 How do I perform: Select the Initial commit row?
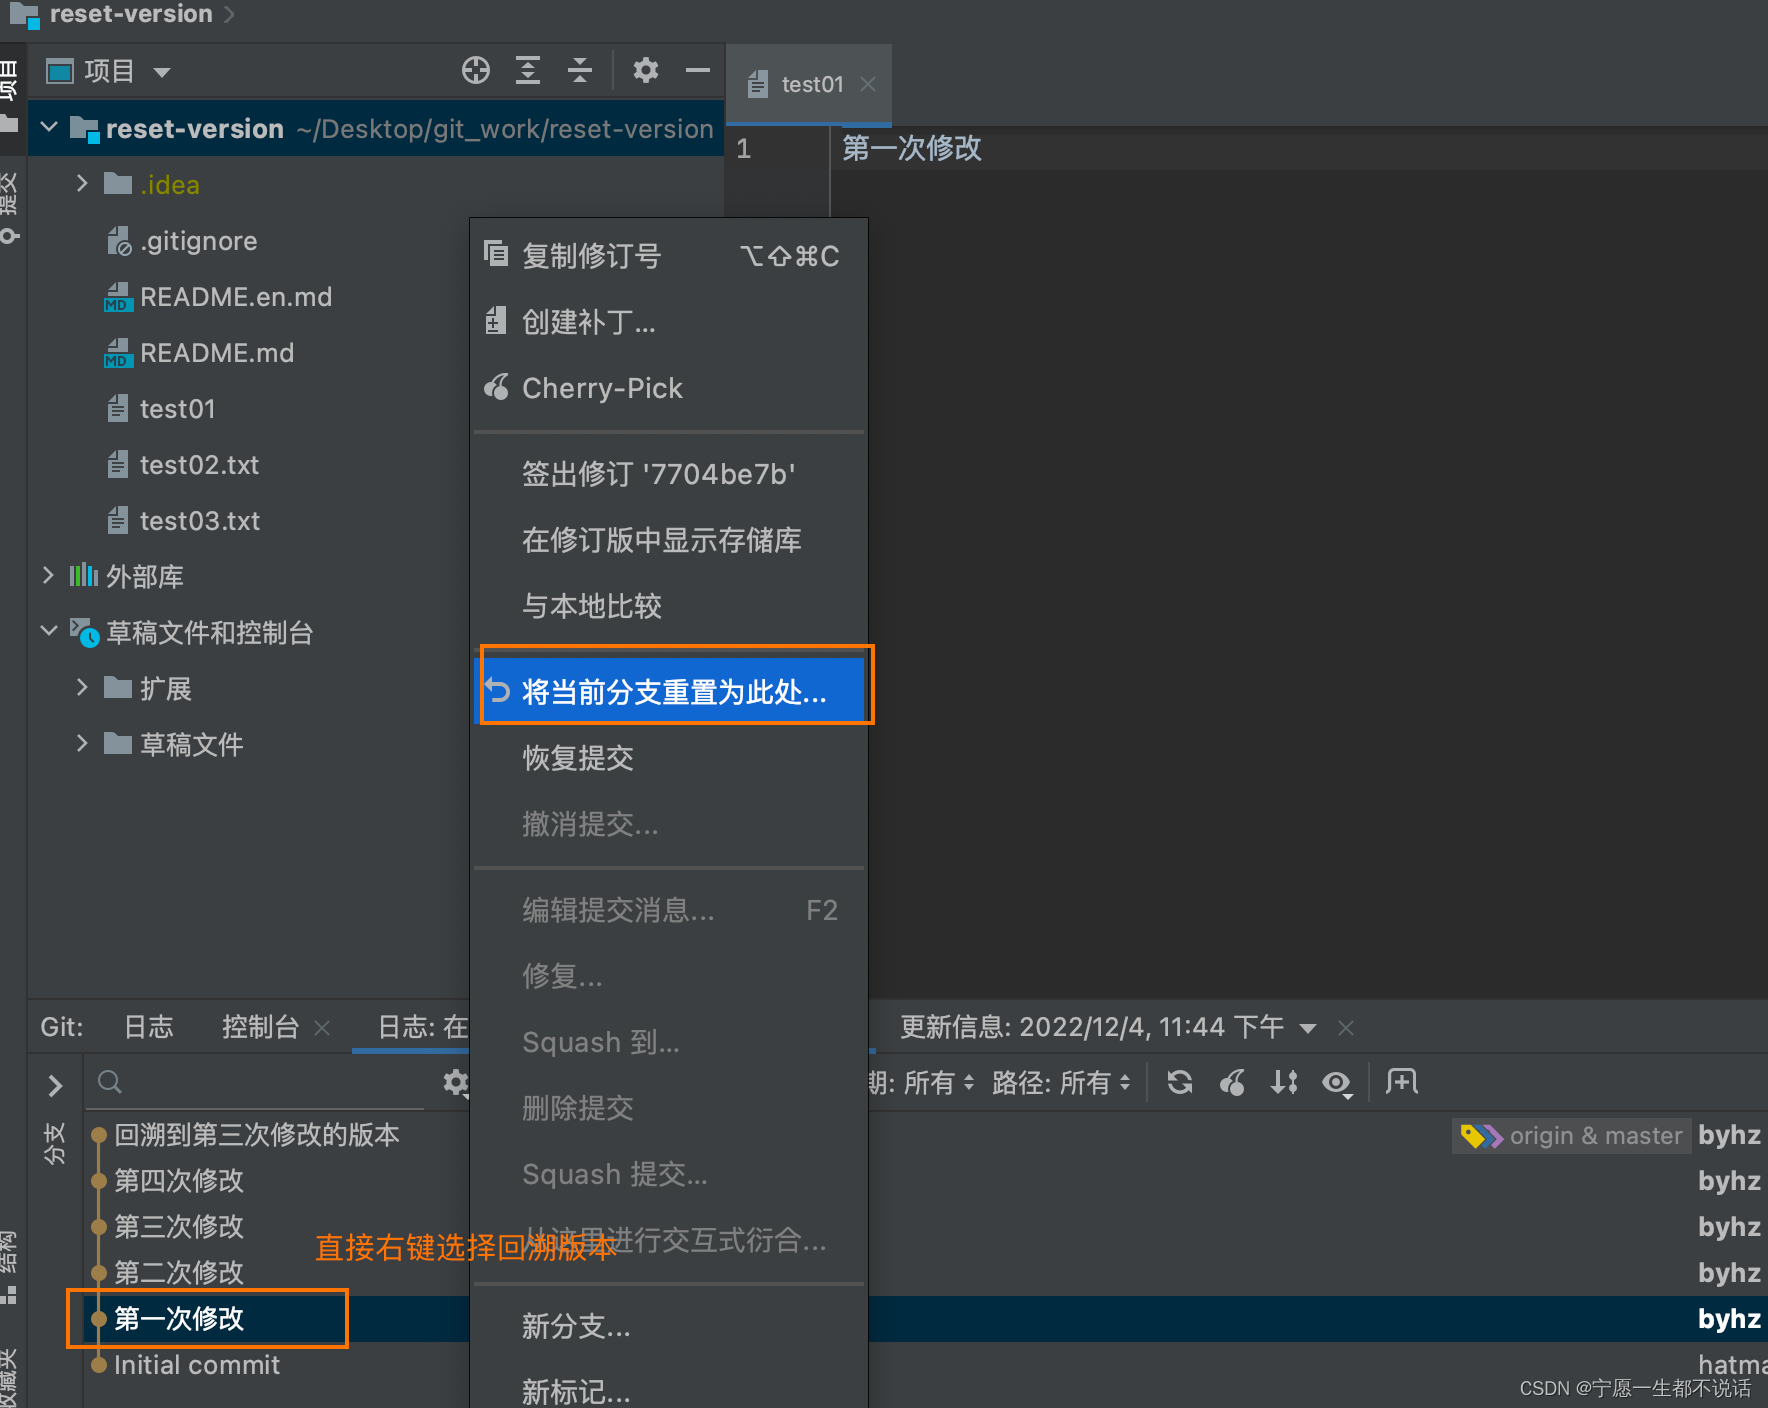pos(197,1365)
